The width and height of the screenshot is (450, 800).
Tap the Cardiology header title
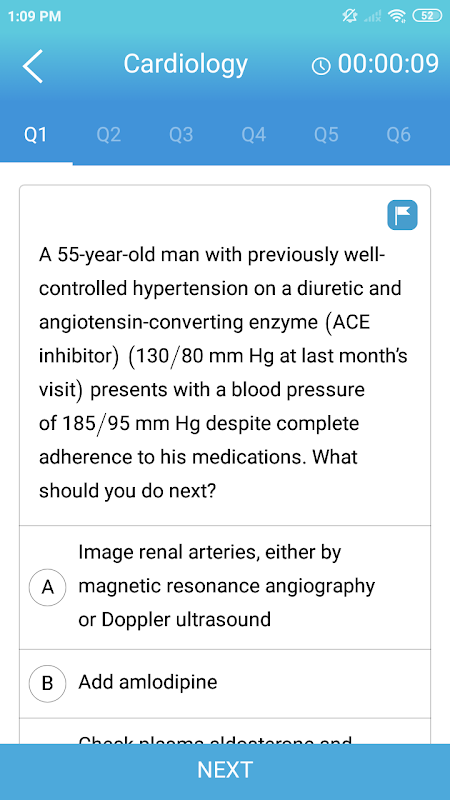click(186, 64)
